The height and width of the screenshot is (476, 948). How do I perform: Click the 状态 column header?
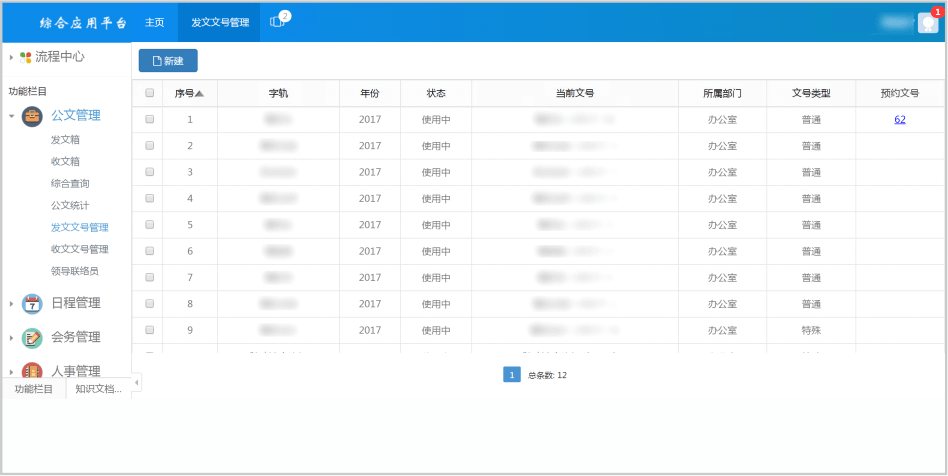[436, 94]
